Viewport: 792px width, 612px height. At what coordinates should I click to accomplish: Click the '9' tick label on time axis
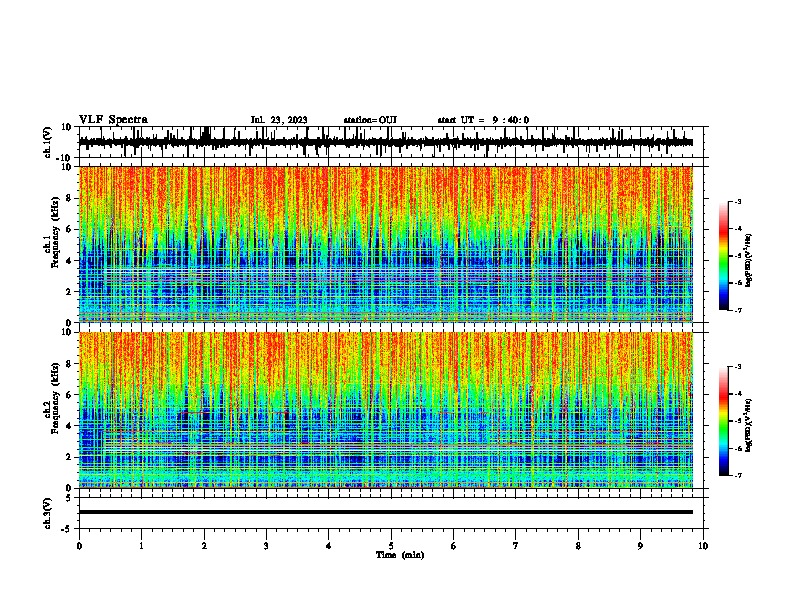point(640,546)
